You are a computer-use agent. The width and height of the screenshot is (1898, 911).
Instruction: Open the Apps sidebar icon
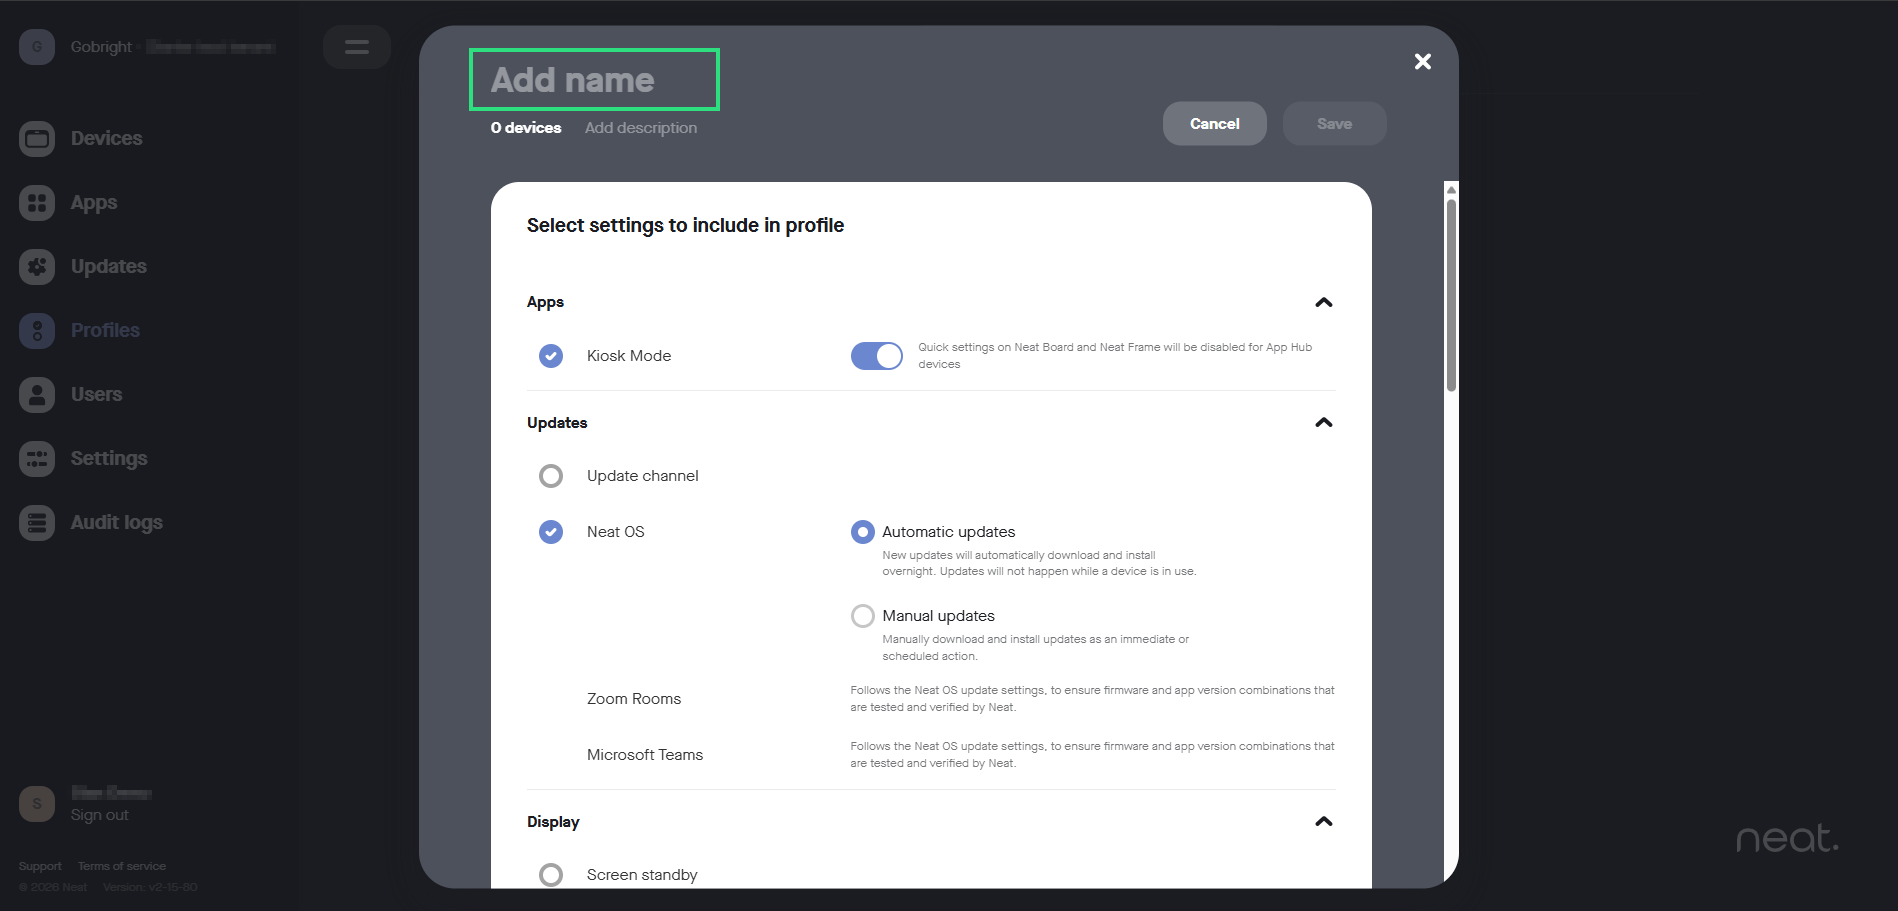click(37, 203)
